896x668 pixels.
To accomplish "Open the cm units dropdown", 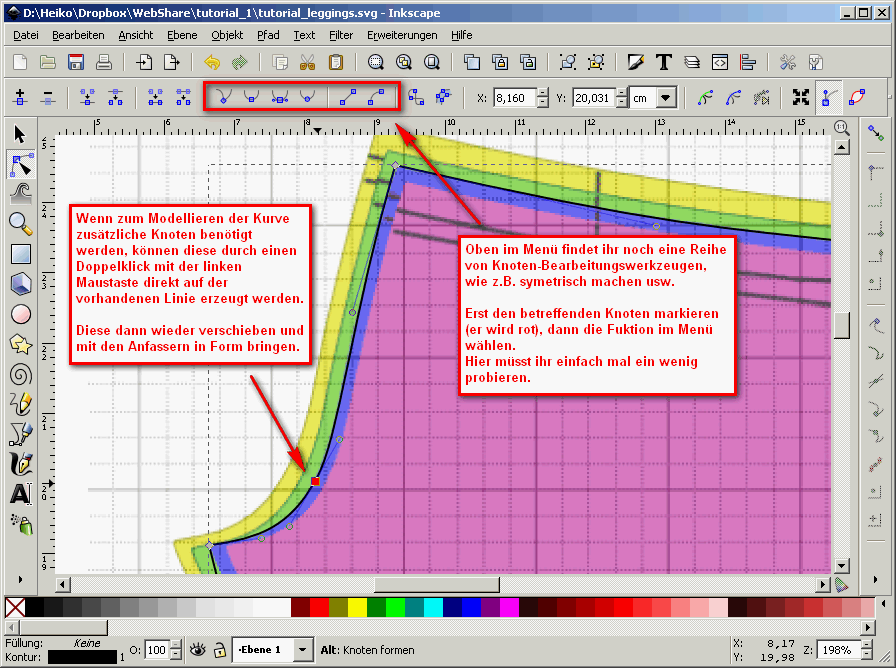I will [x=665, y=98].
